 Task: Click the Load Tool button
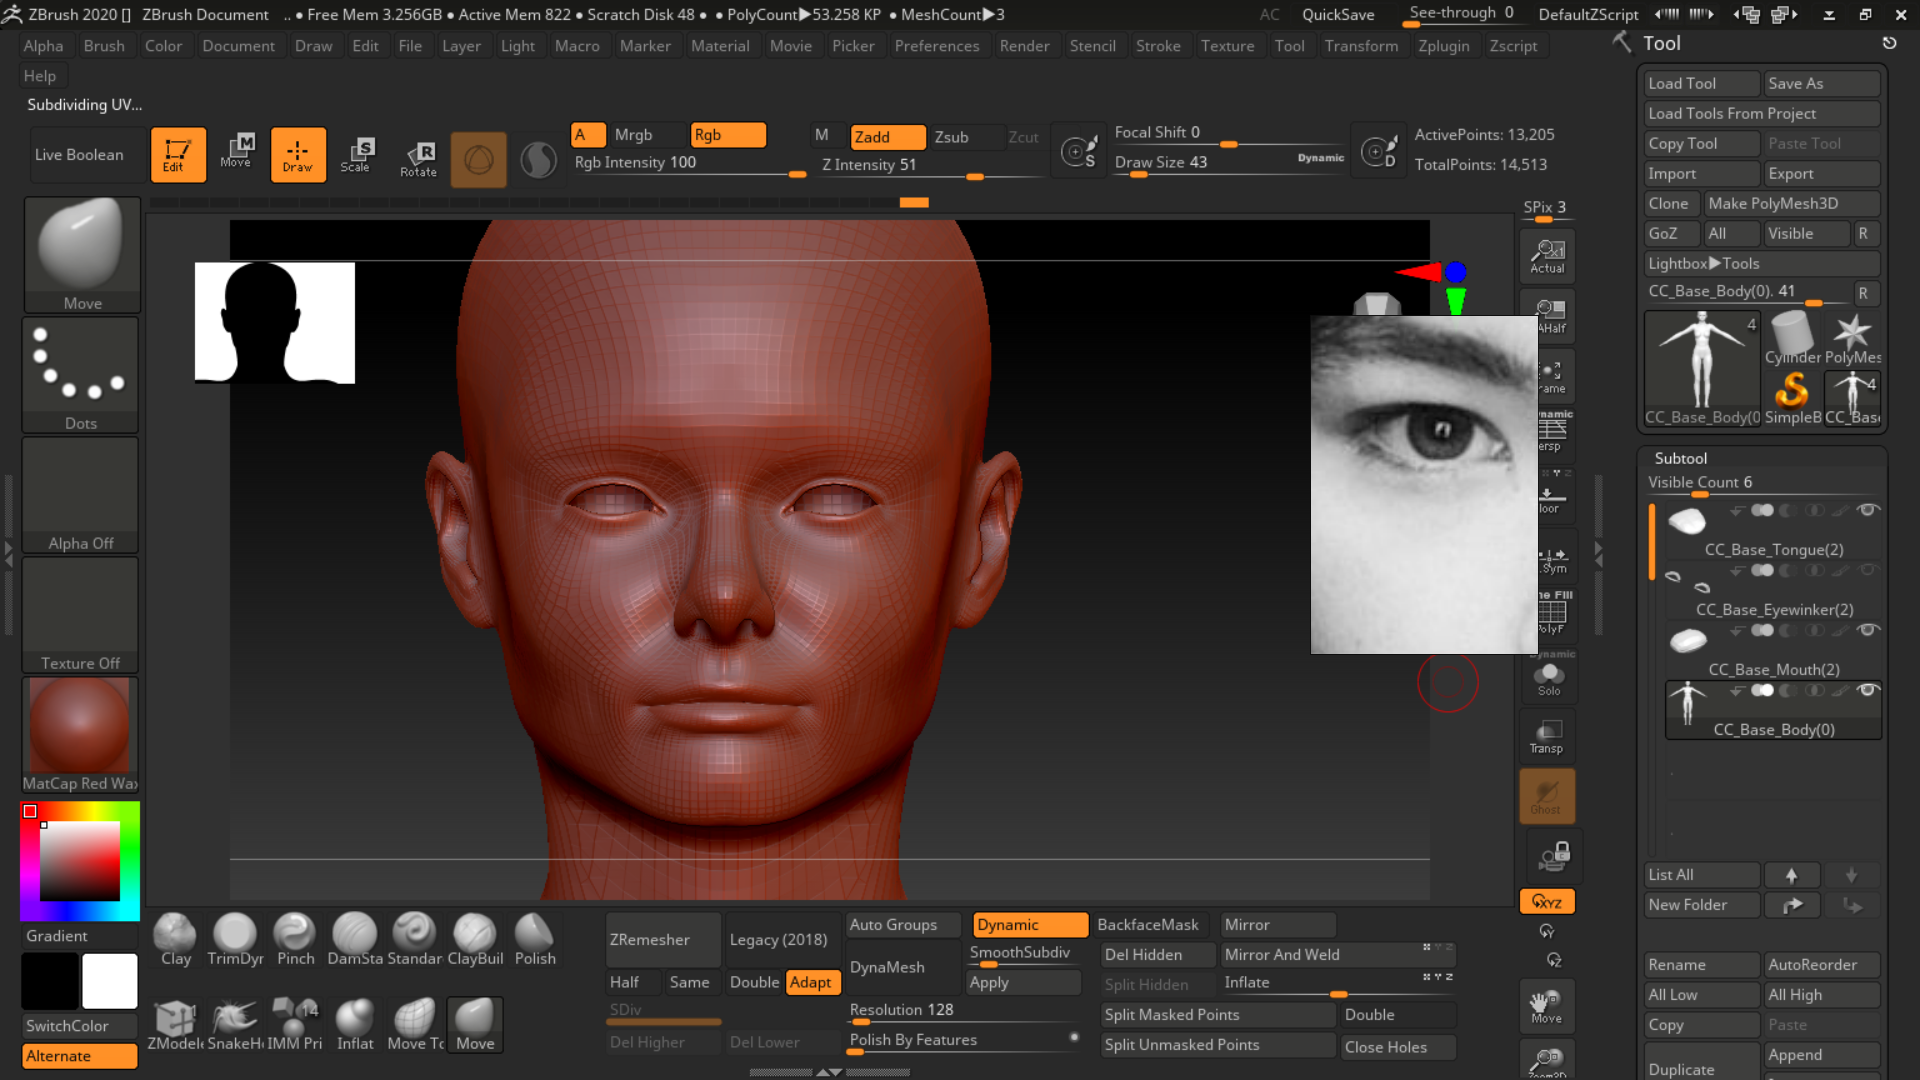pyautogui.click(x=1701, y=84)
